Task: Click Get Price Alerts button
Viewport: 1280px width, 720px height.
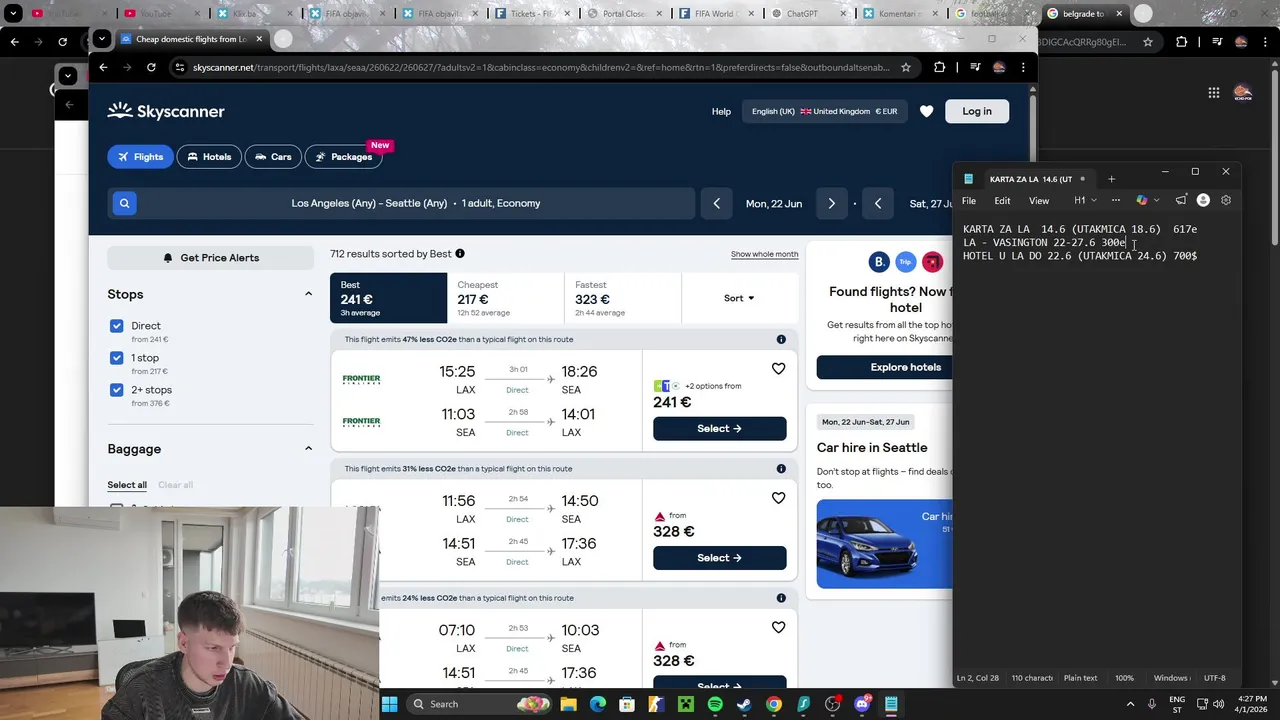Action: [x=211, y=258]
